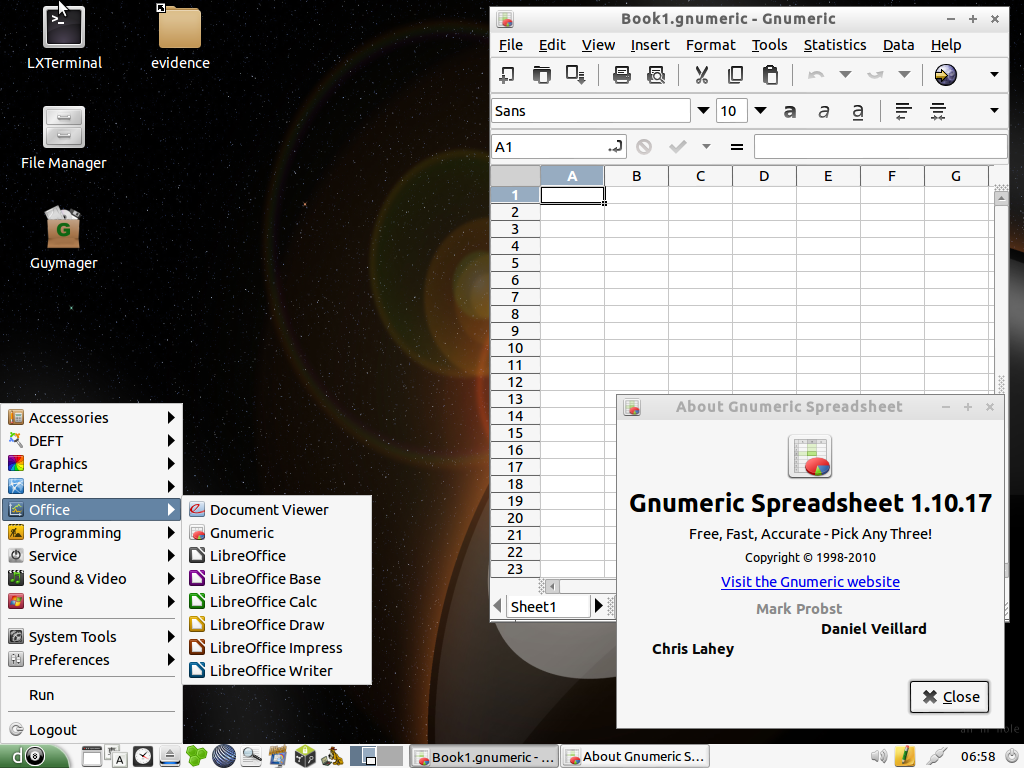Launch LibreOffice Calc from Office menu

pos(277,601)
